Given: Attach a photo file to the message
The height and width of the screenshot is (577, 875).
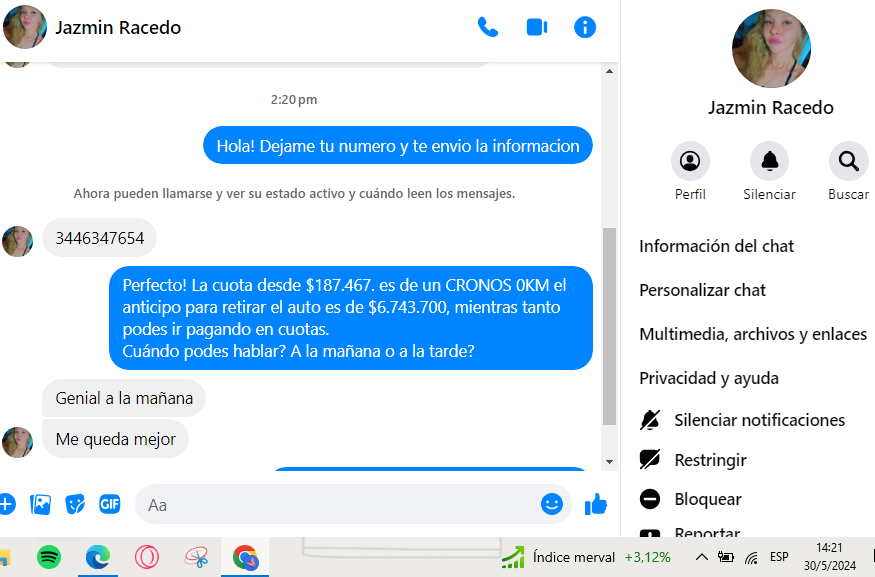Looking at the screenshot, I should pyautogui.click(x=41, y=504).
